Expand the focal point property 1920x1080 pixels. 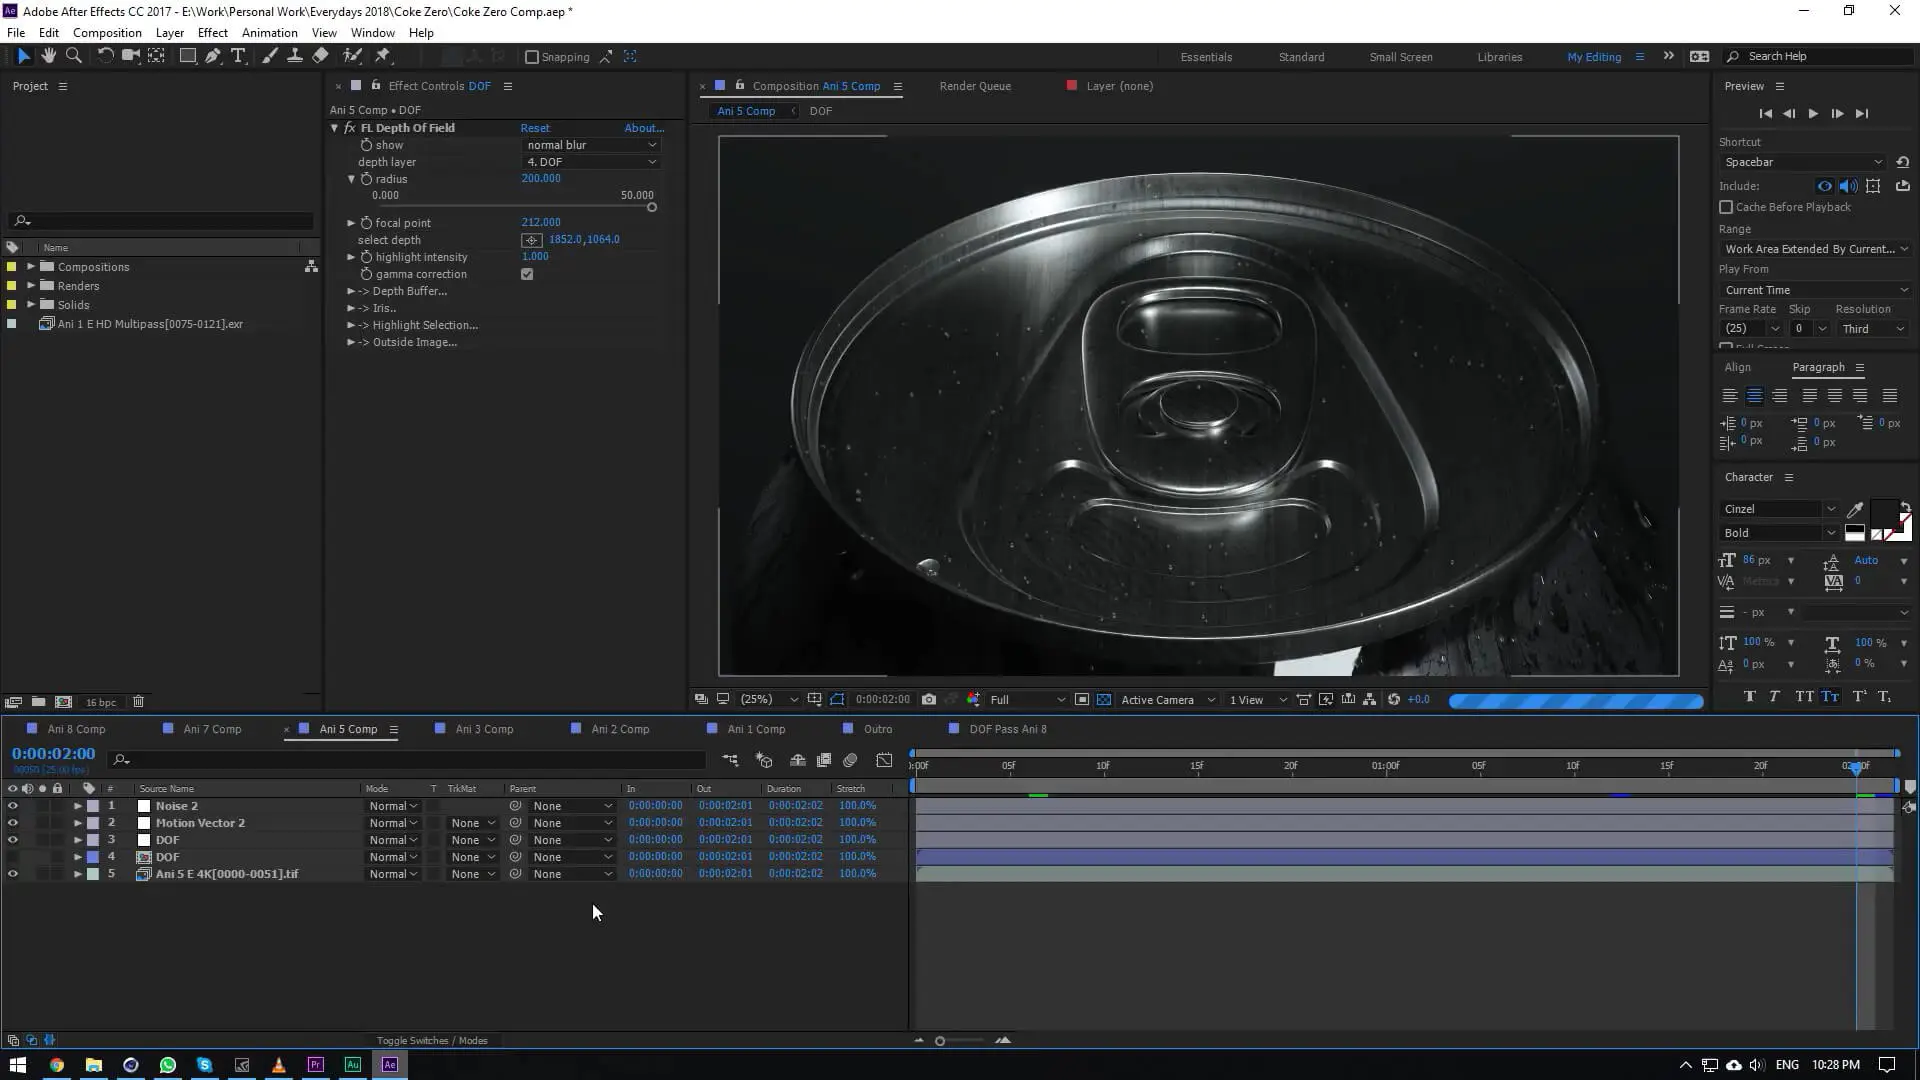[x=351, y=223]
